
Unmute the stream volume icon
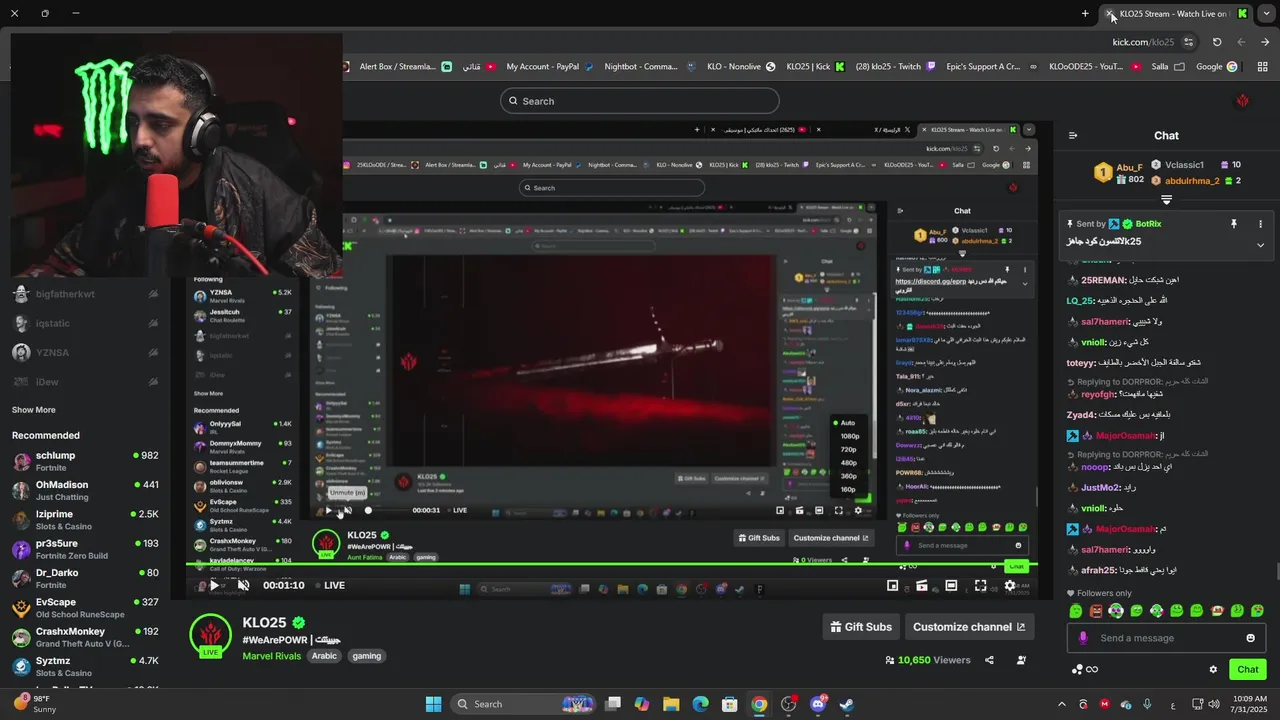243,585
